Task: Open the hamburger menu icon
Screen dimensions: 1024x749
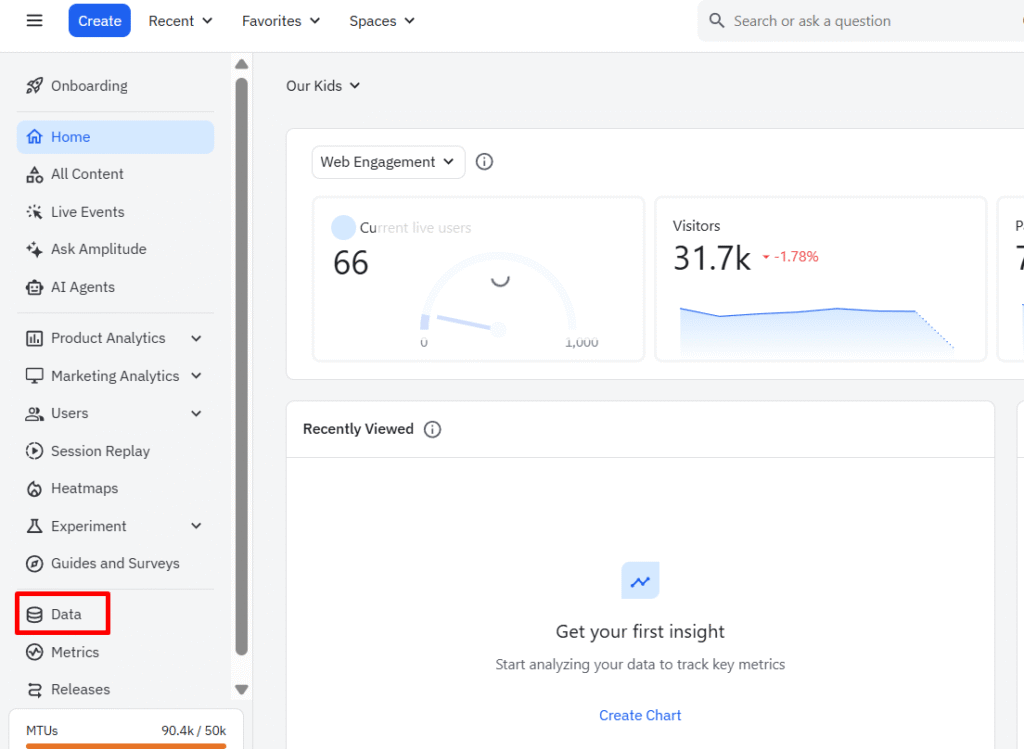Action: coord(34,21)
